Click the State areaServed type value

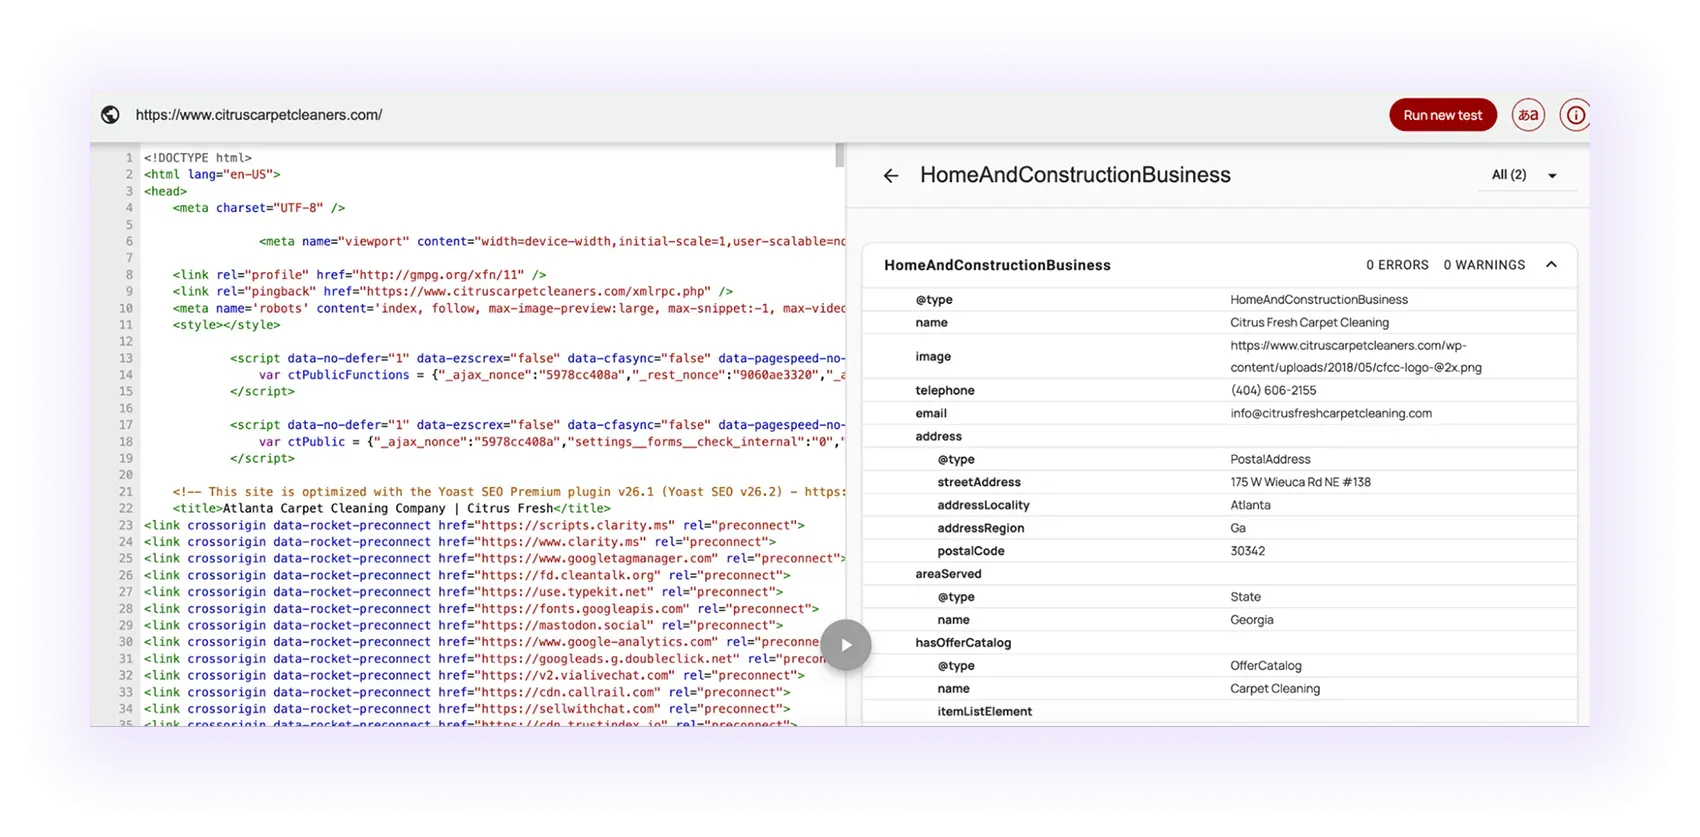[1245, 598]
